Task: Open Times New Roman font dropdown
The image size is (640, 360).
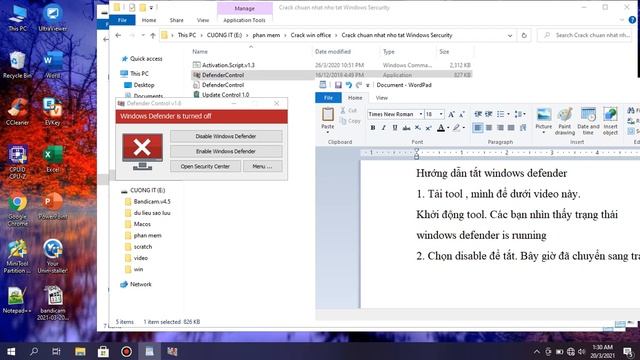Action: point(421,114)
